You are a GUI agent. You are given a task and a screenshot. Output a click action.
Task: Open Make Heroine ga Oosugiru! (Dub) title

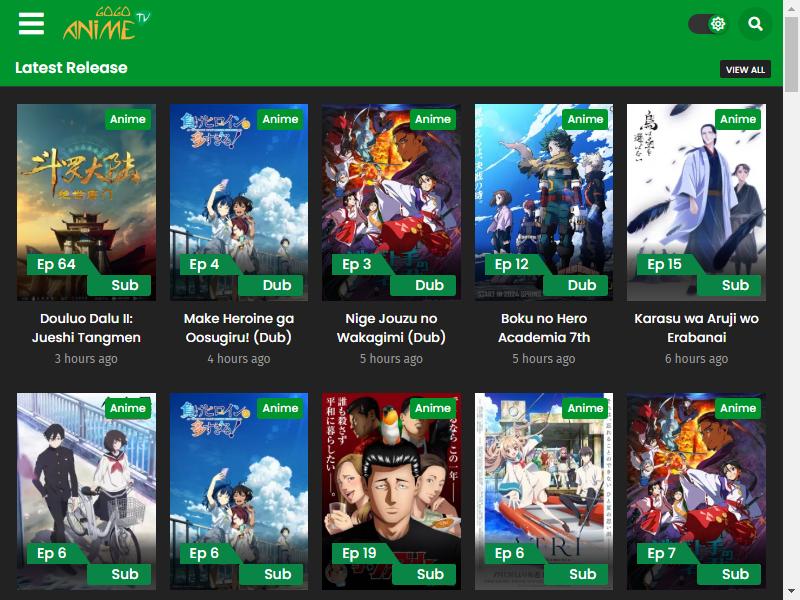[239, 328]
